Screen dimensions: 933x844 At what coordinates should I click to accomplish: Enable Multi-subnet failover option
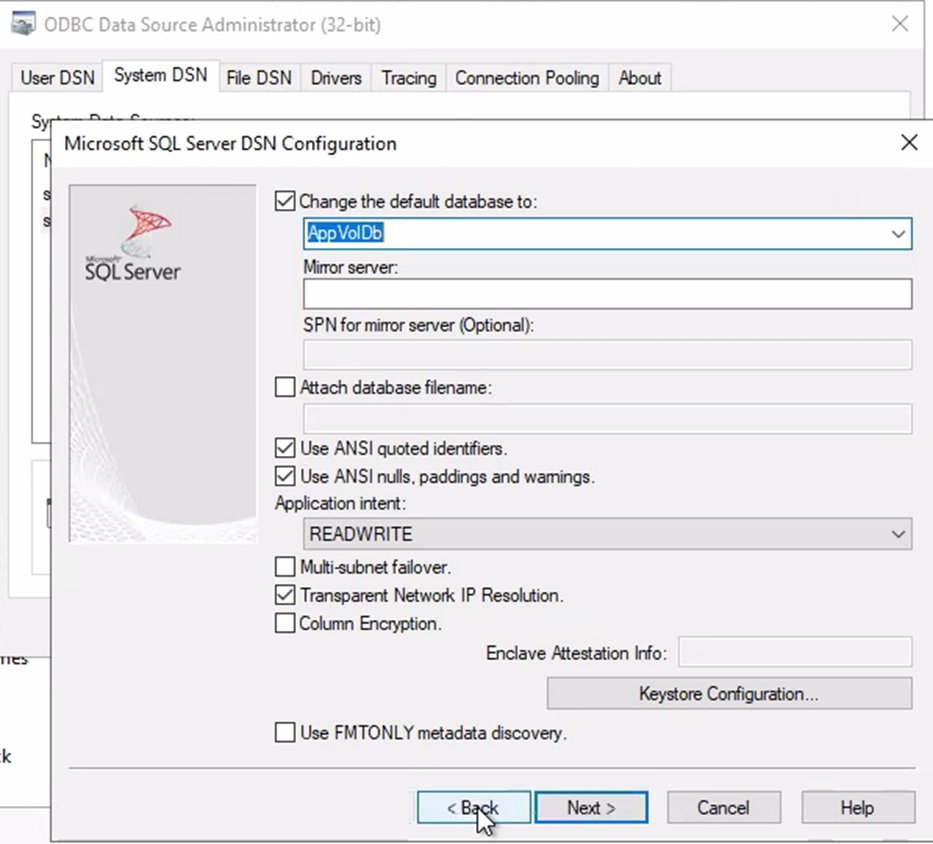pyautogui.click(x=285, y=567)
